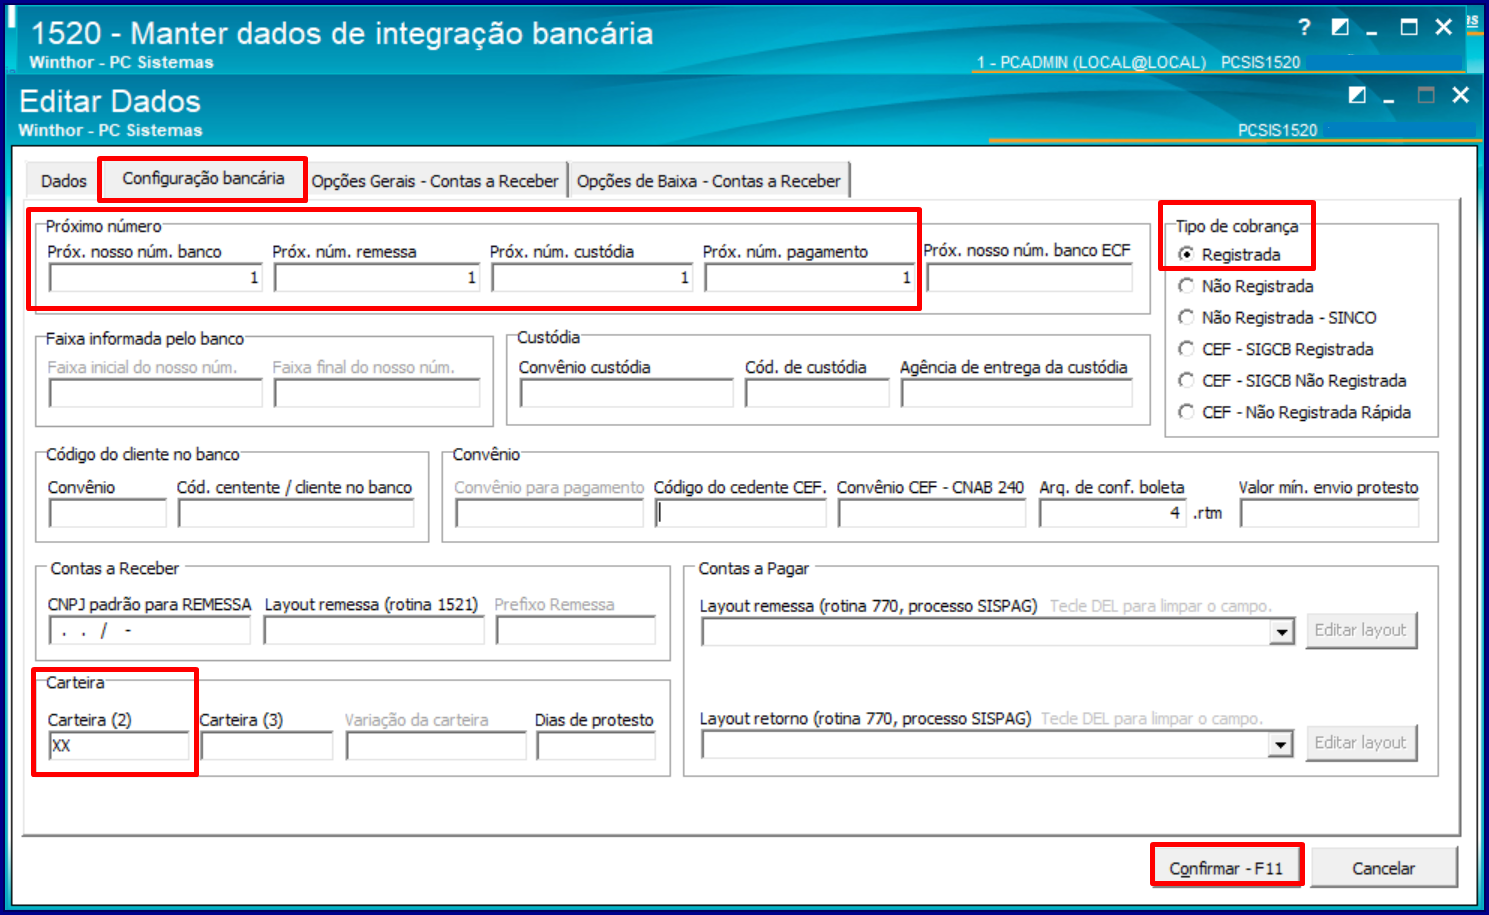Focus Próx. núm. remessa field
The width and height of the screenshot is (1489, 915).
coord(377,277)
